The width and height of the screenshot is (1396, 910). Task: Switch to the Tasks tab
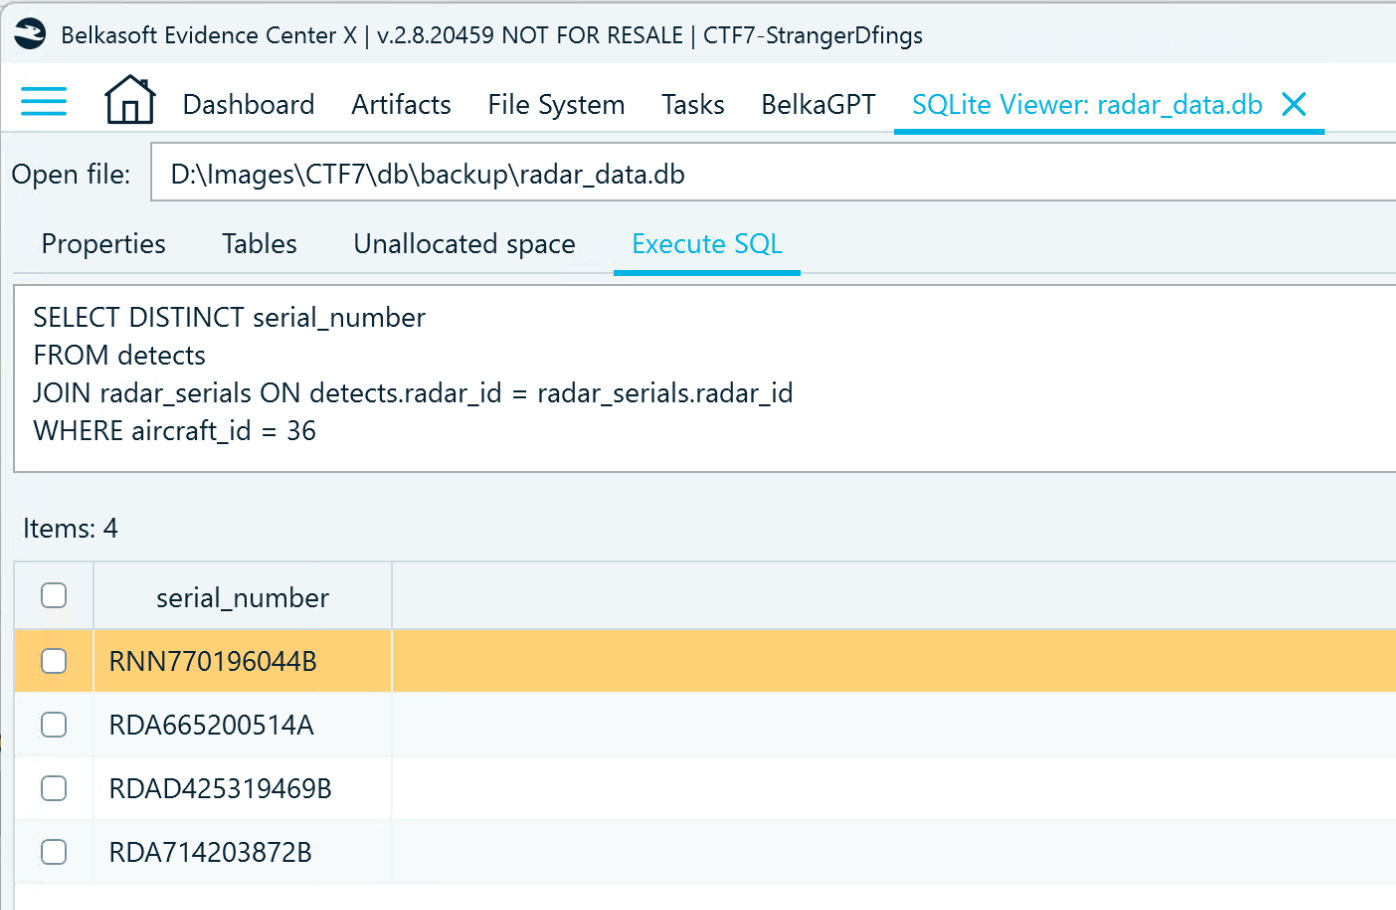click(693, 104)
